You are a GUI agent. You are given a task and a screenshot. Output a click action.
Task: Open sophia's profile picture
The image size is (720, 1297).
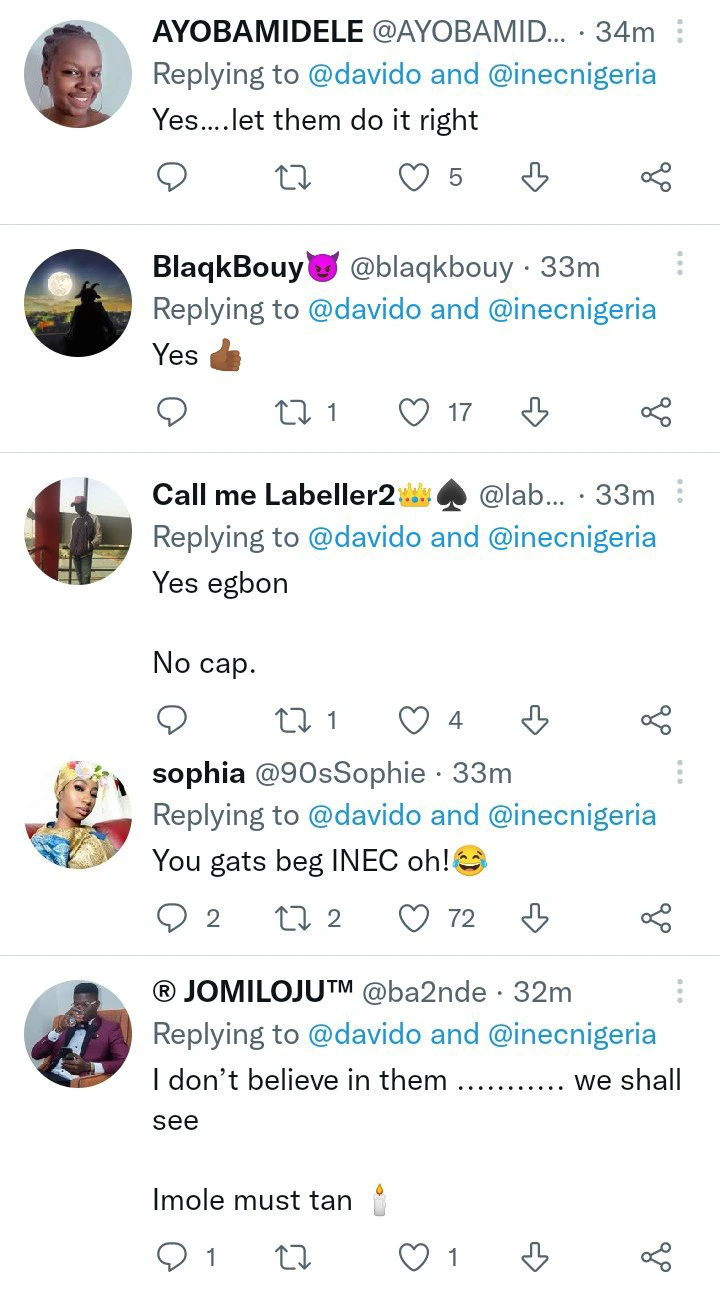[78, 814]
